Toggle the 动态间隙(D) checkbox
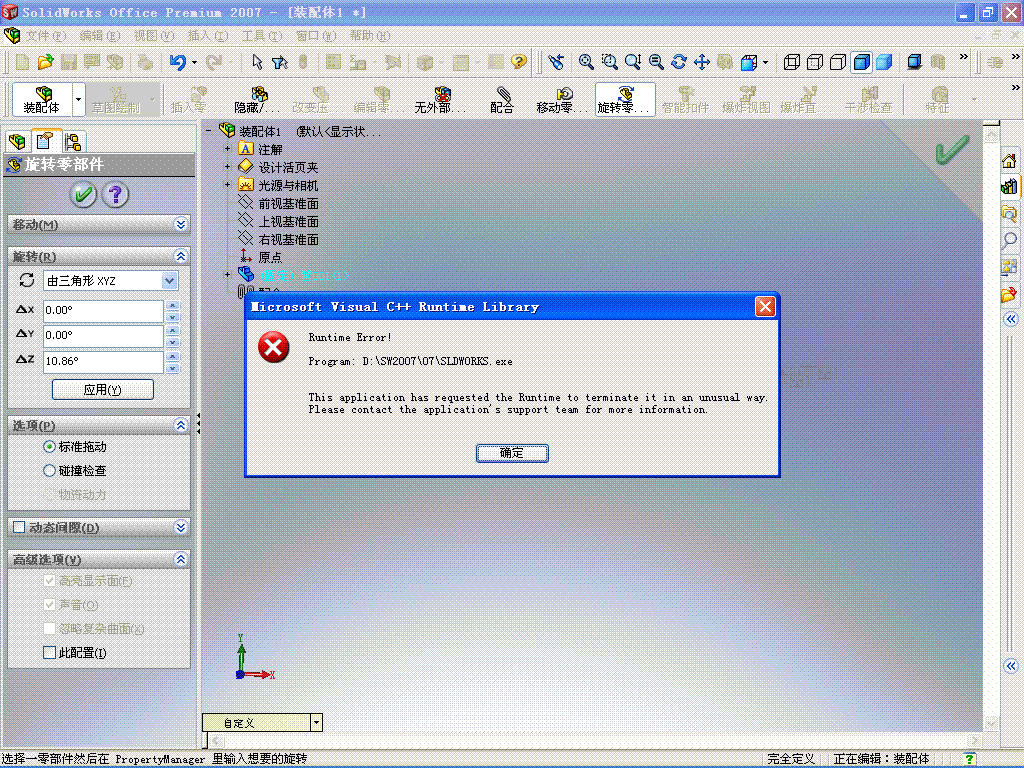Screen dimensions: 1024x768 click(x=20, y=527)
